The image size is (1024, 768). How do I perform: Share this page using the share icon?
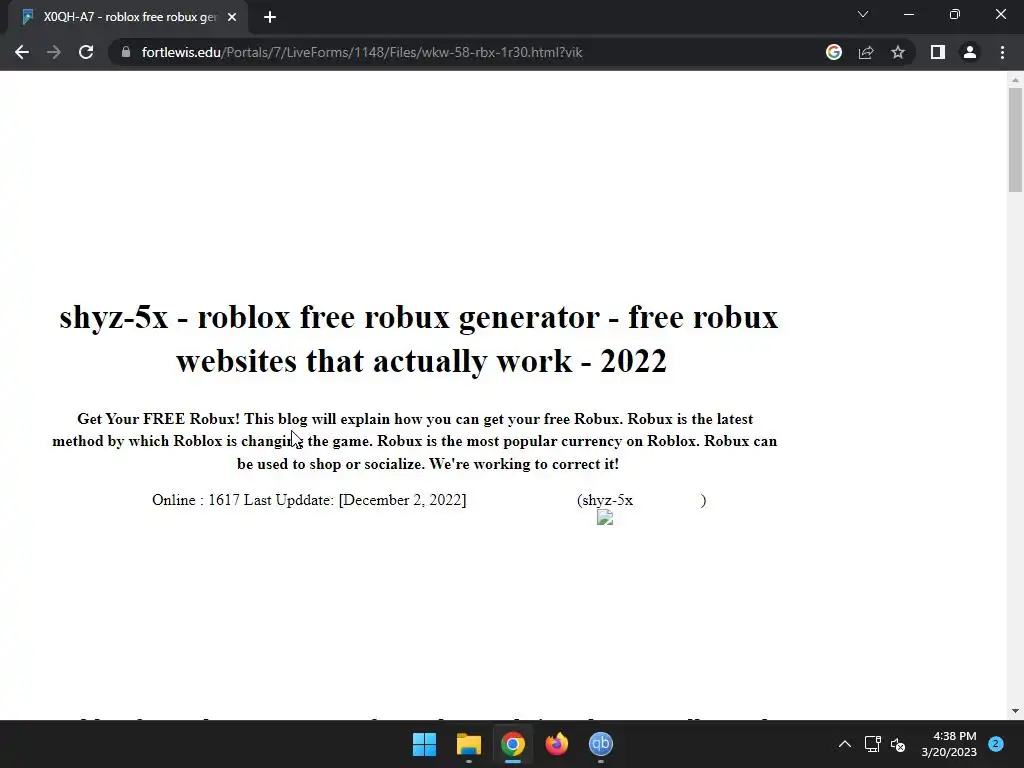point(866,52)
